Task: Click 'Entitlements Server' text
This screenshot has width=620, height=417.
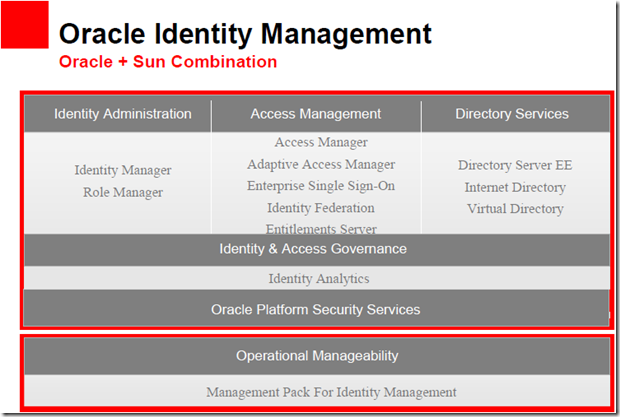Action: pyautogui.click(x=321, y=229)
